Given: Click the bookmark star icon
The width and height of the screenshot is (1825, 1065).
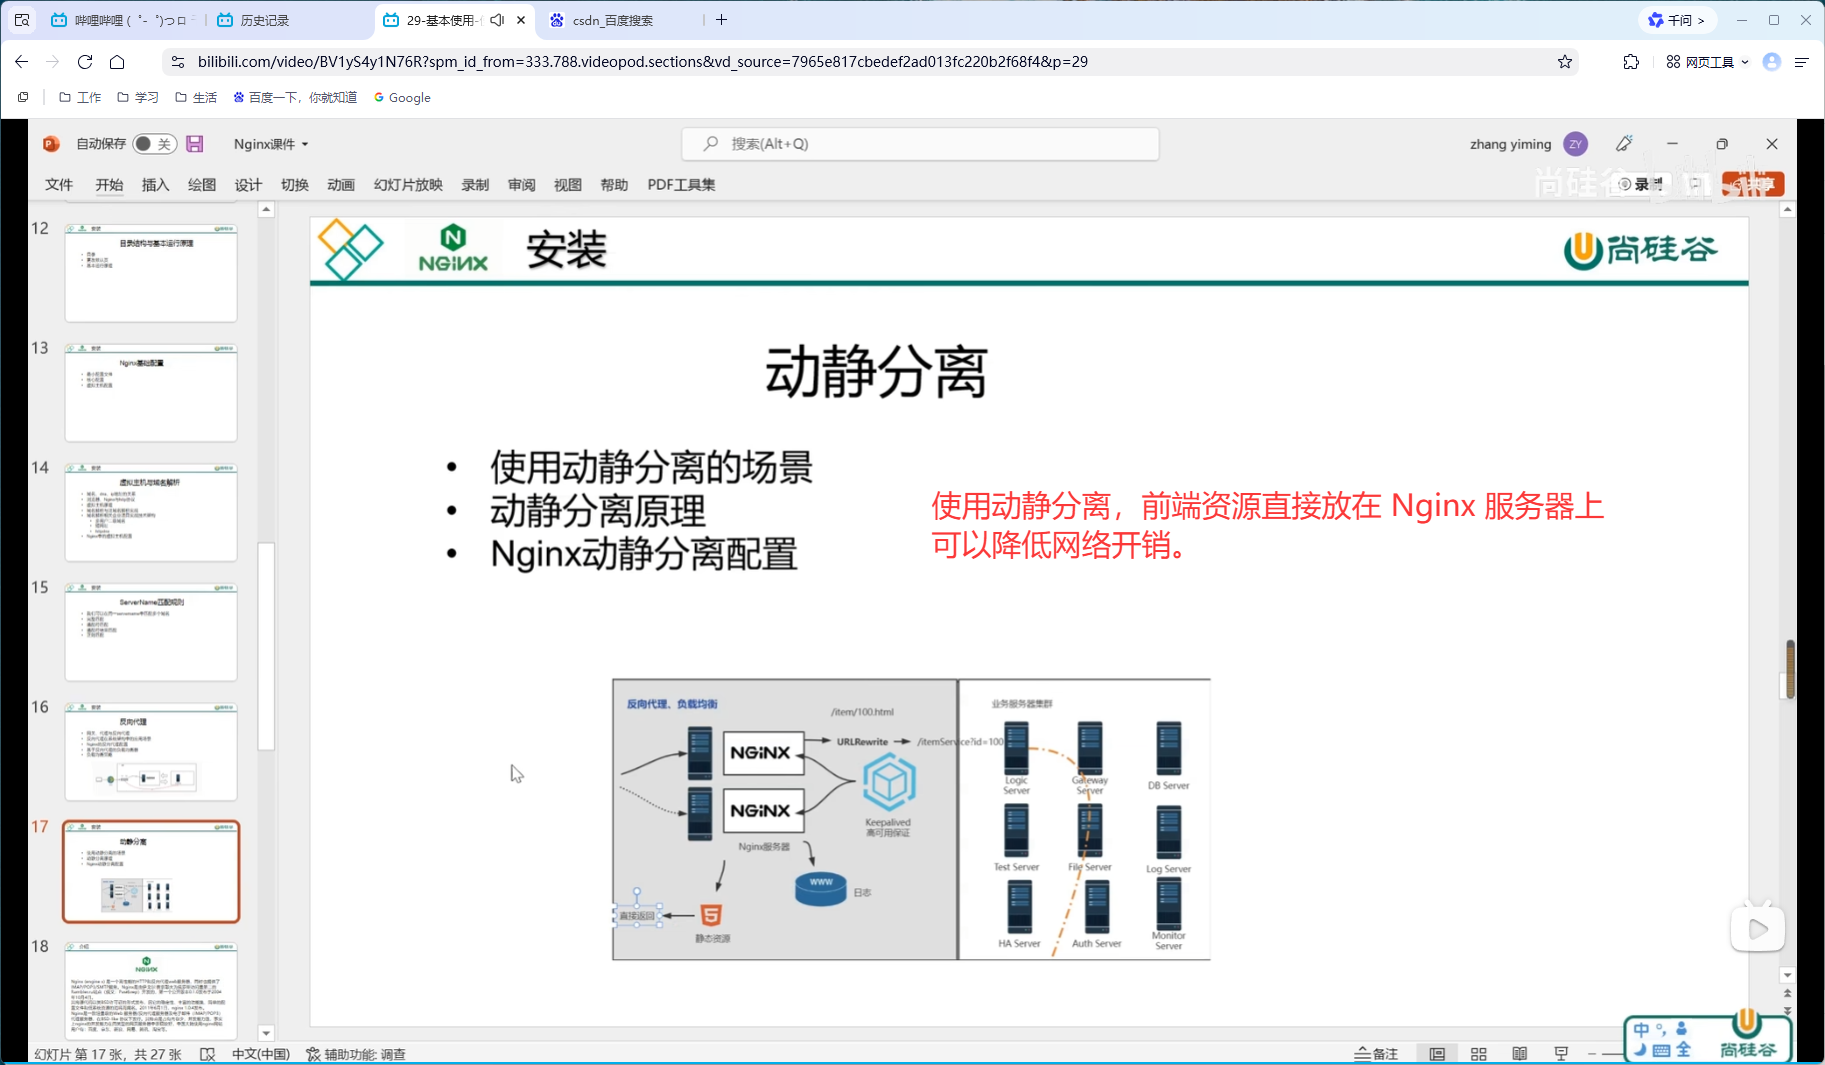Looking at the screenshot, I should point(1565,62).
